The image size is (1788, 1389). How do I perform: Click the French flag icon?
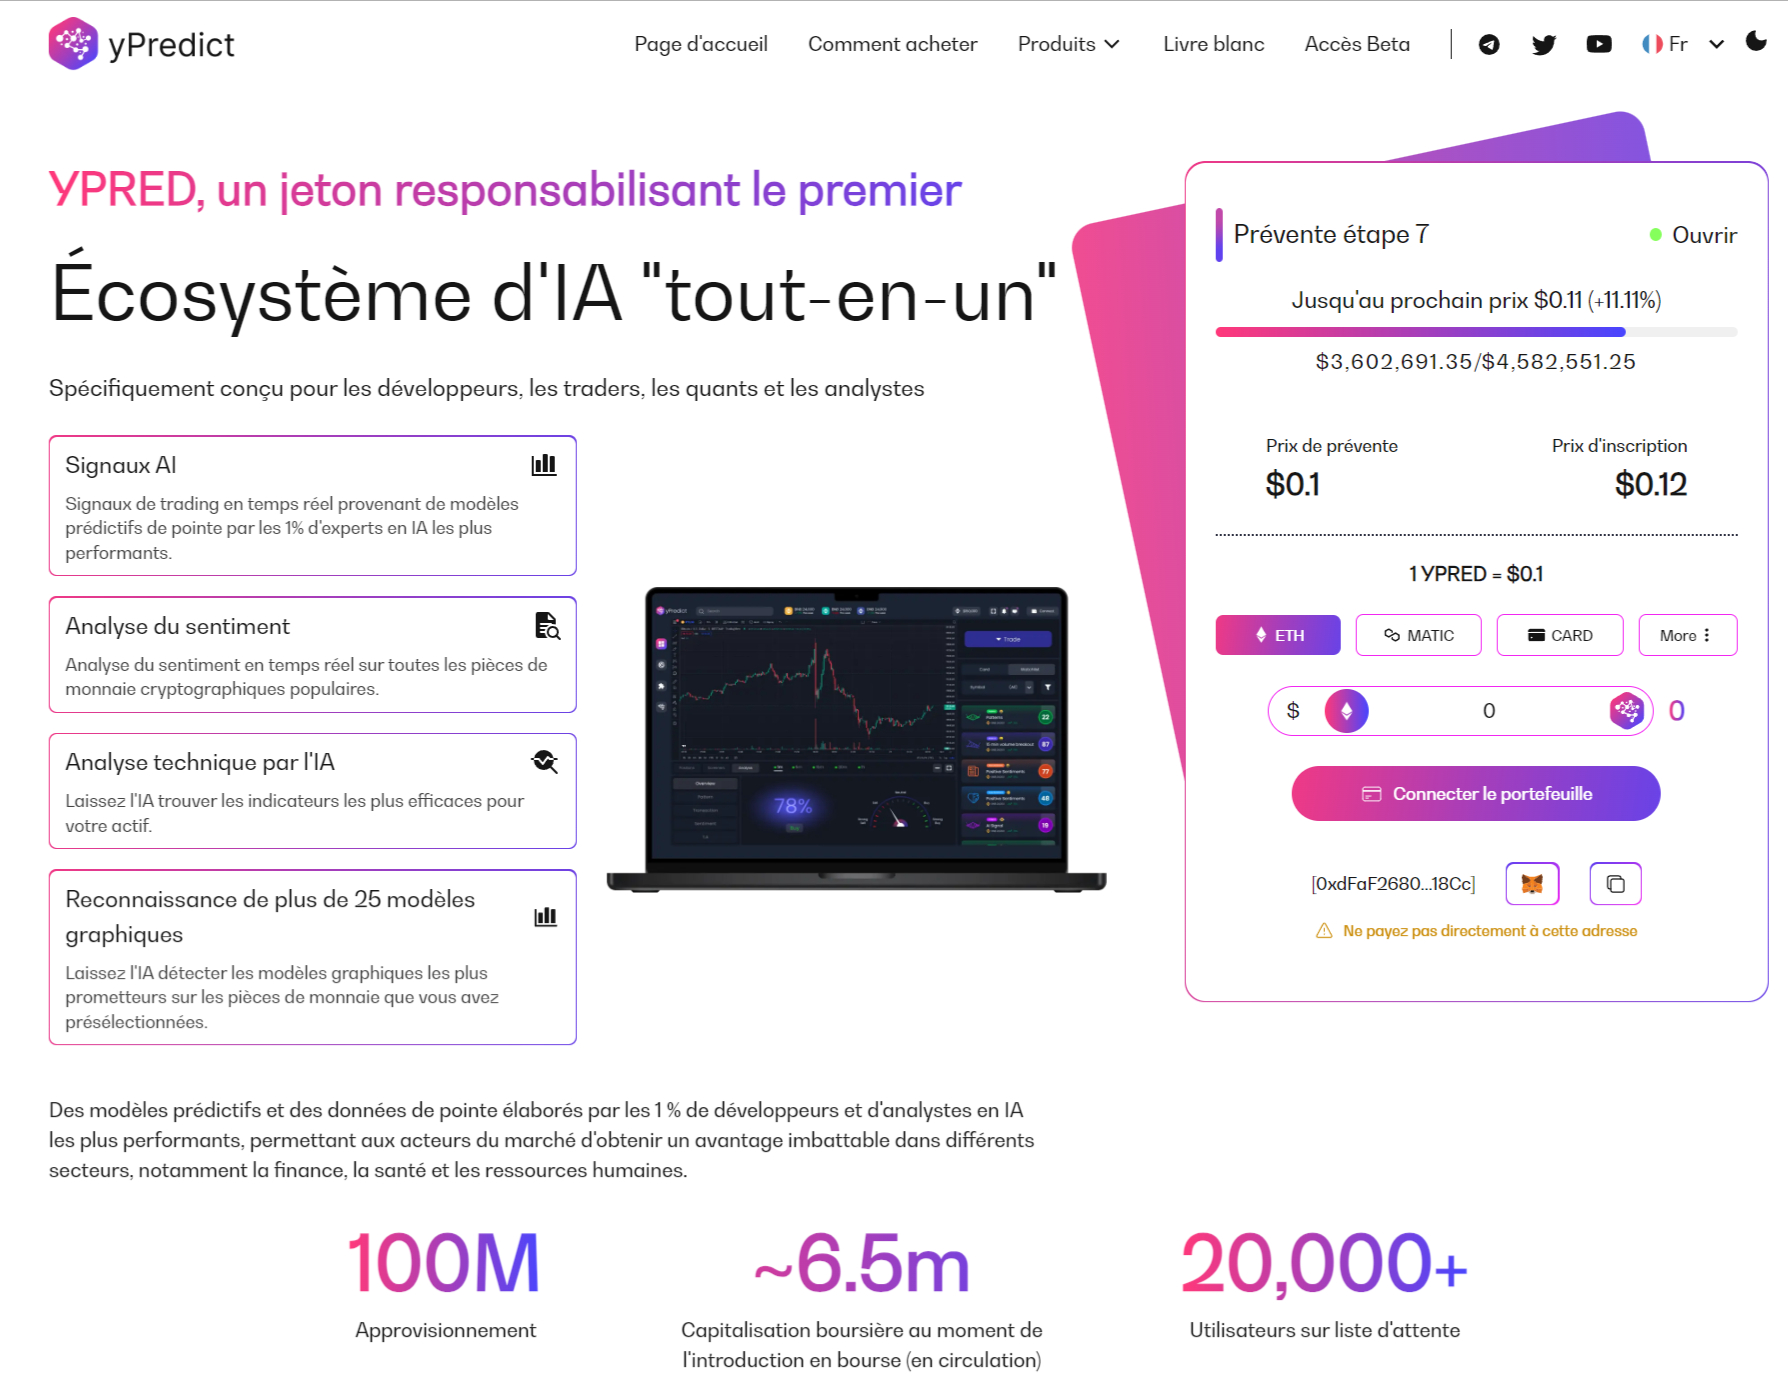click(1652, 44)
